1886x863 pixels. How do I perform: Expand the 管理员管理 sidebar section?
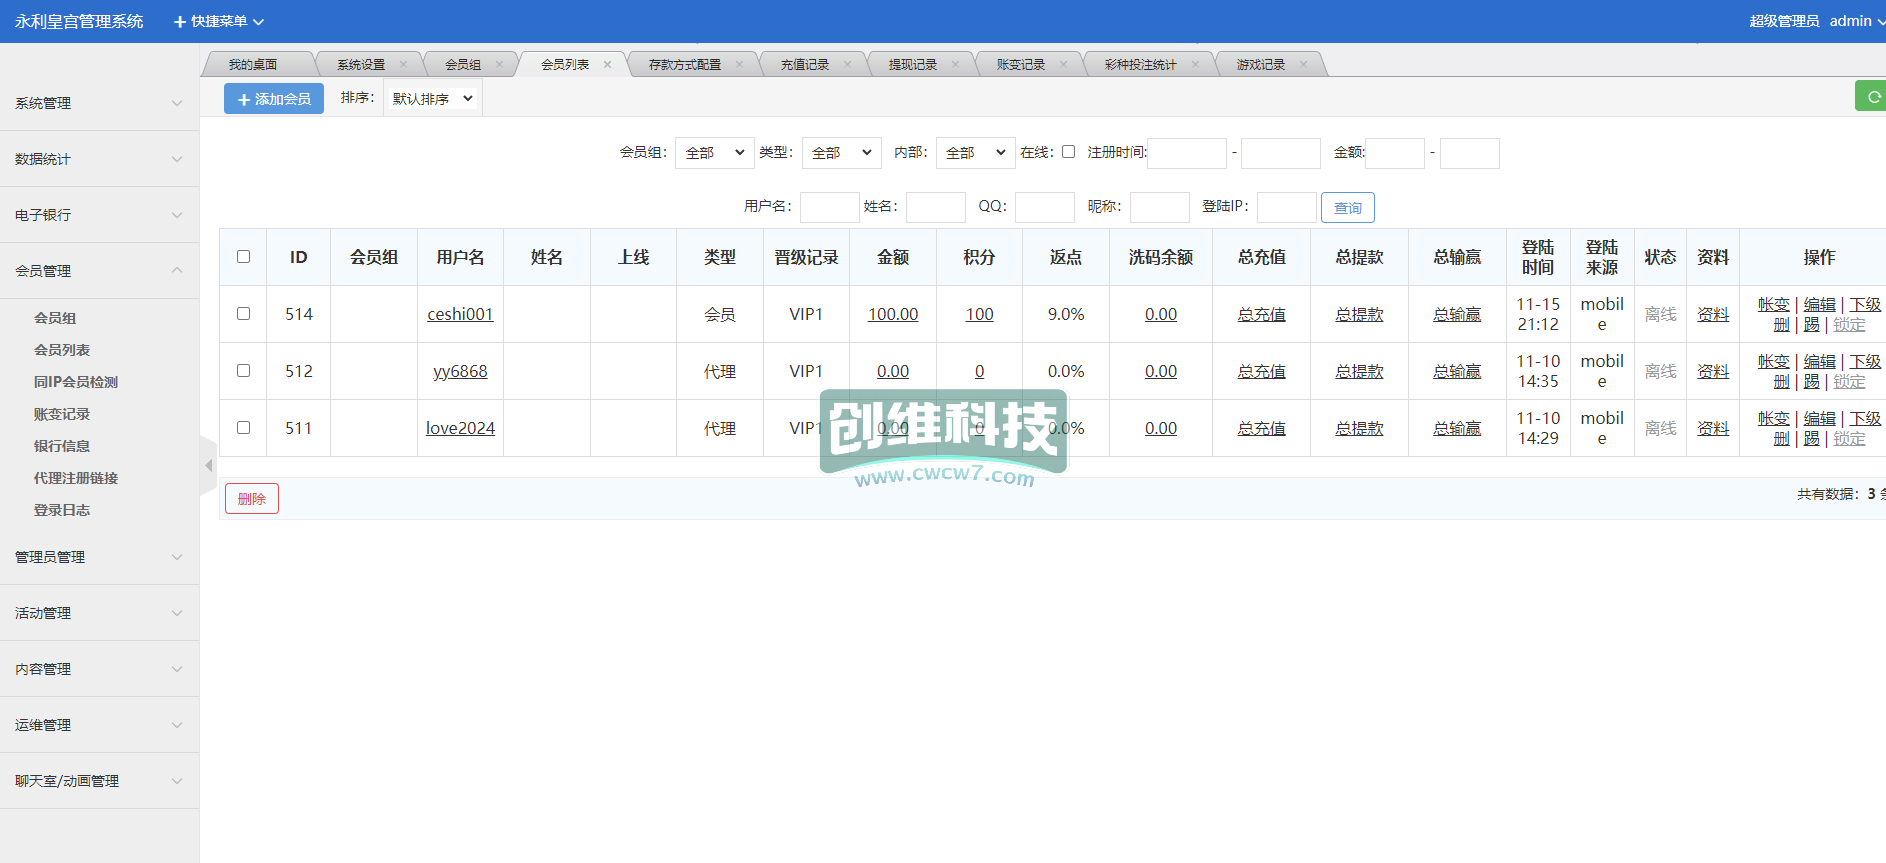(x=99, y=557)
